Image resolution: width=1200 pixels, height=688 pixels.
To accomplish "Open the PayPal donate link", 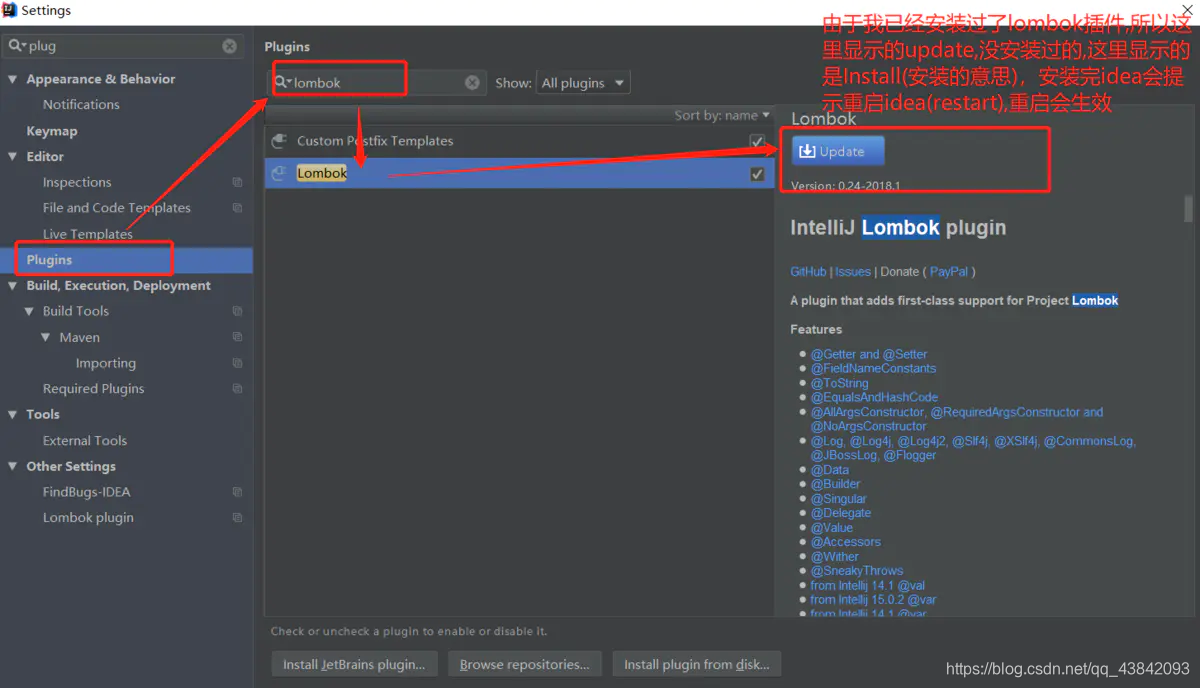I will tap(949, 272).
